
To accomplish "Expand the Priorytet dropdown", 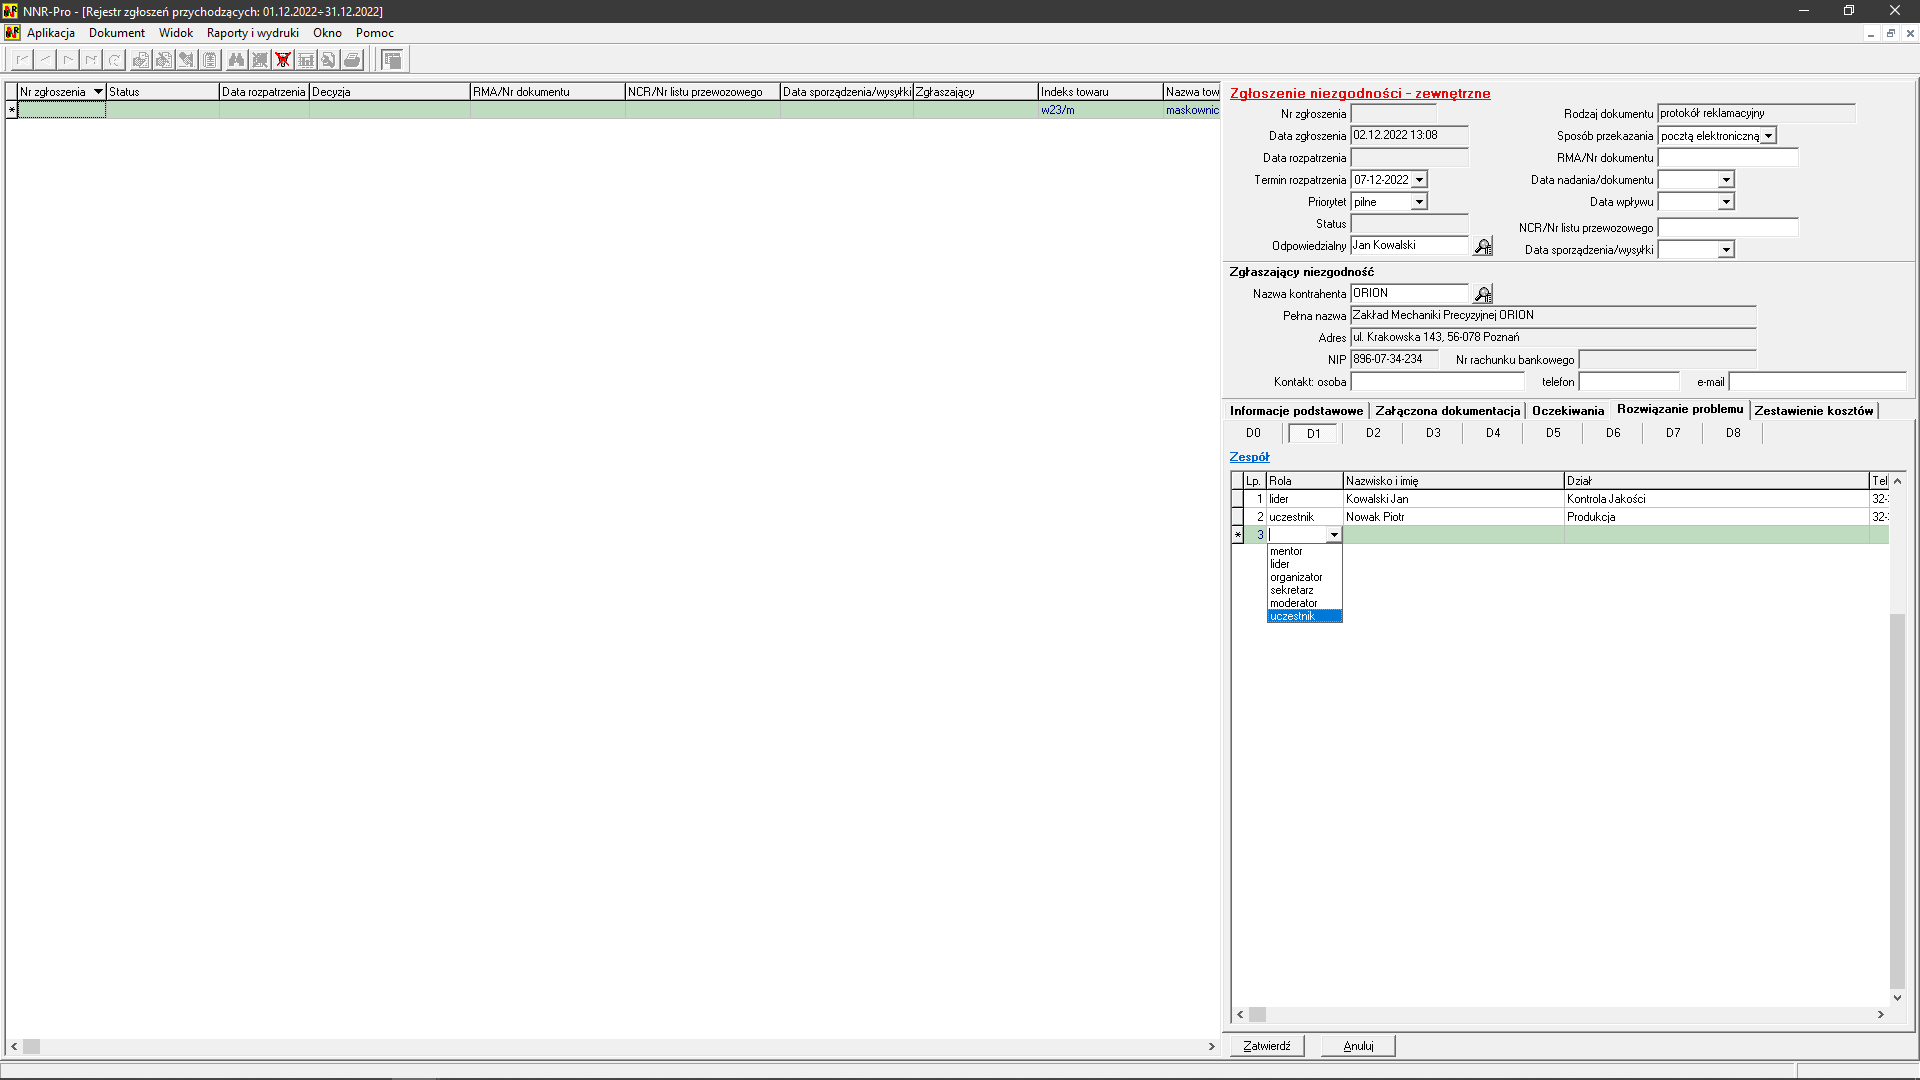I will tap(1419, 202).
